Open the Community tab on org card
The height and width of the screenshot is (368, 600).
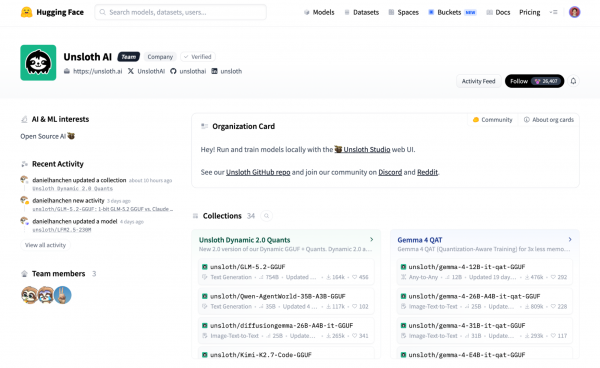[492, 120]
